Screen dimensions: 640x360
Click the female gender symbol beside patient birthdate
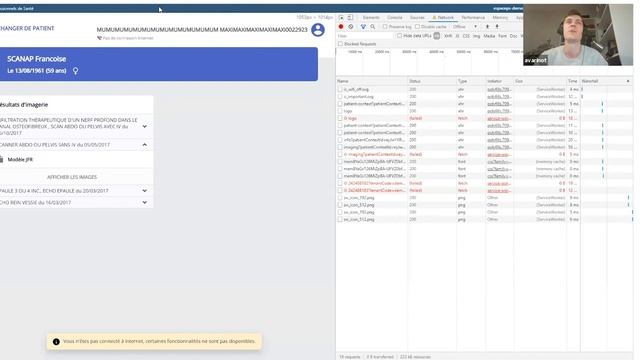[76, 71]
